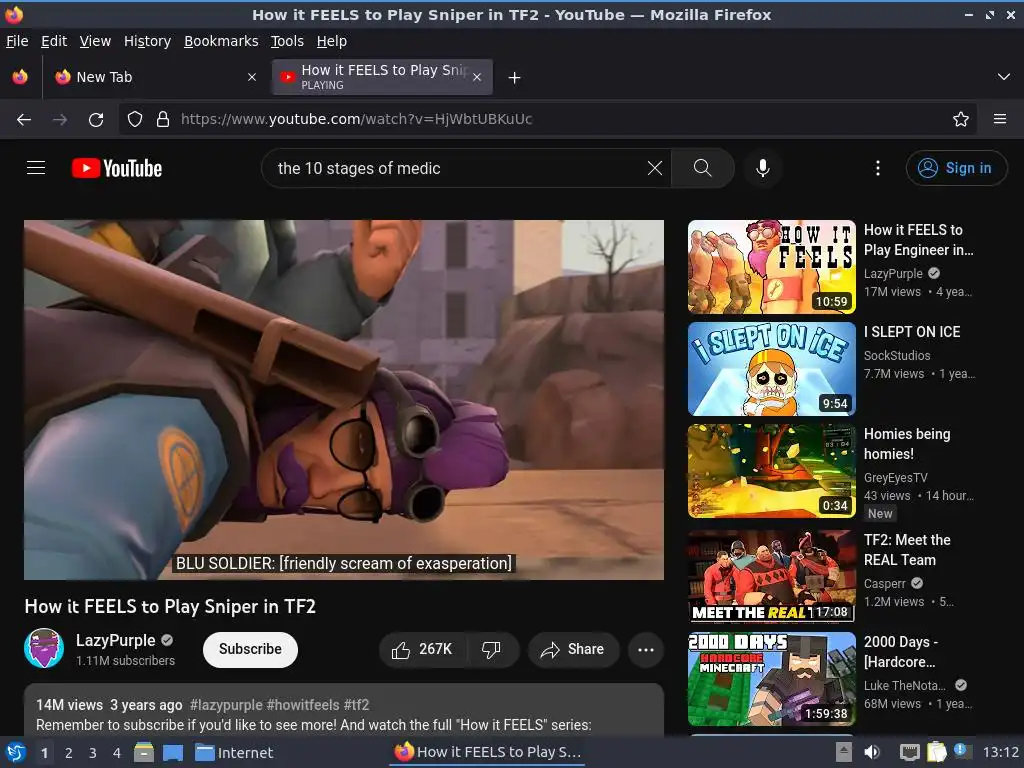Open the #lazypurple hashtag link
Viewport: 1024px width, 768px height.
(x=226, y=705)
